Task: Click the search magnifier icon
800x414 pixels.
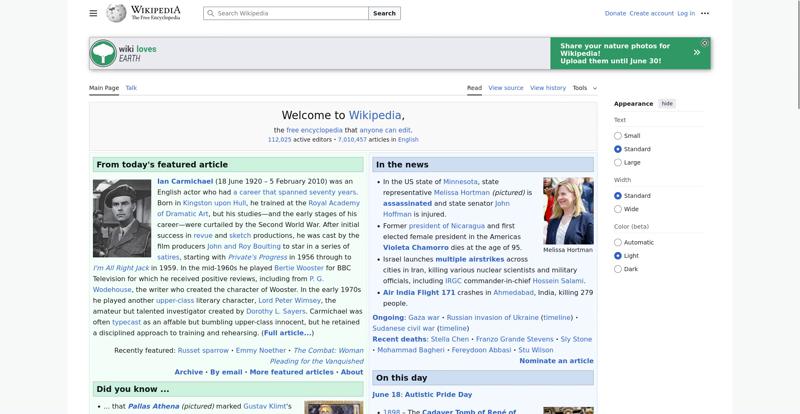Action: [x=211, y=13]
